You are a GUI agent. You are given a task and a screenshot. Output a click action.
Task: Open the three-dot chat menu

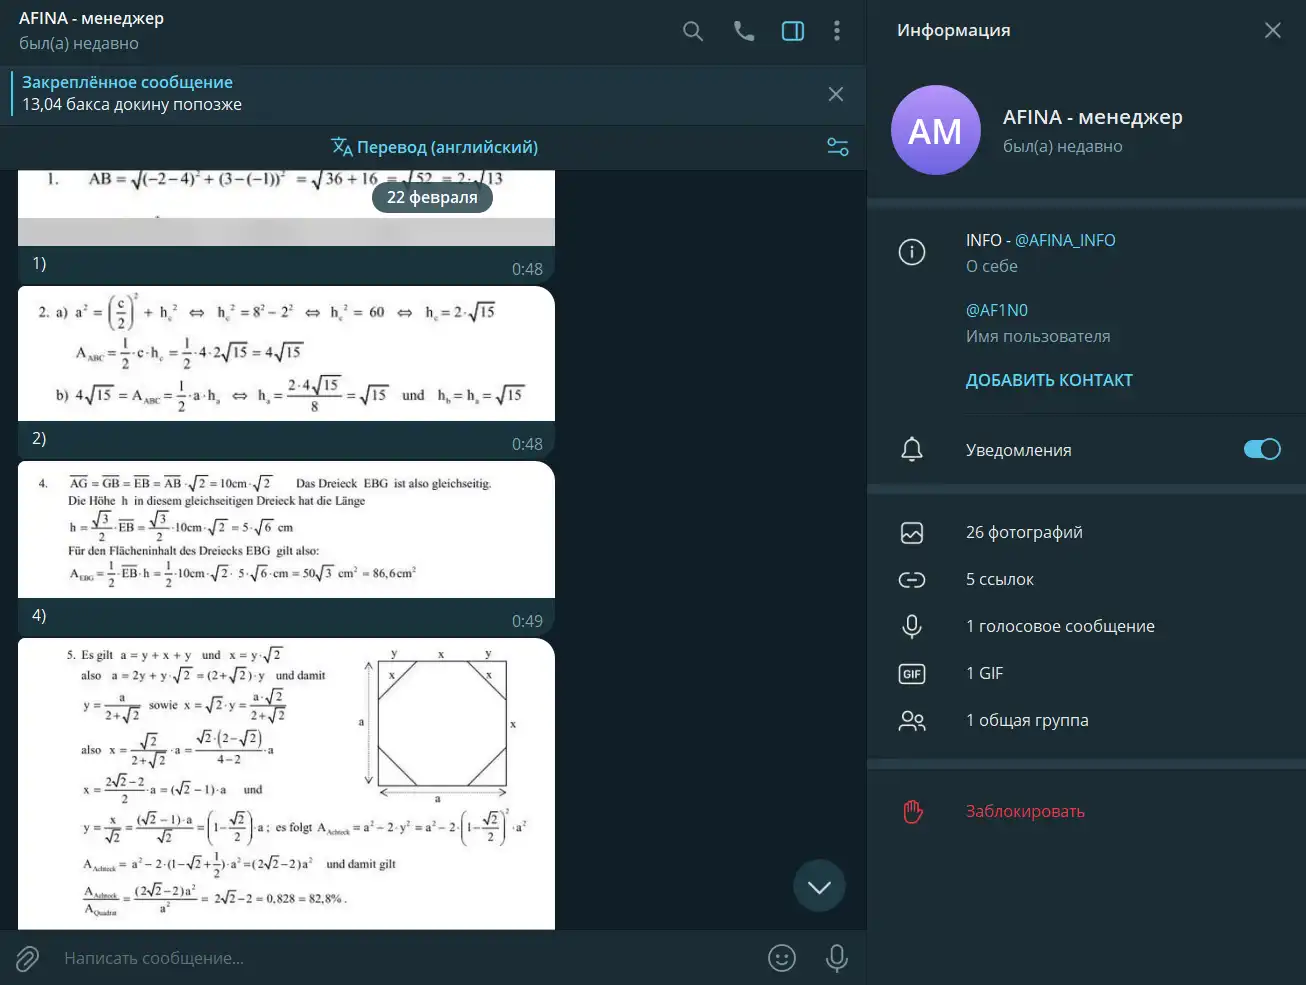[837, 31]
